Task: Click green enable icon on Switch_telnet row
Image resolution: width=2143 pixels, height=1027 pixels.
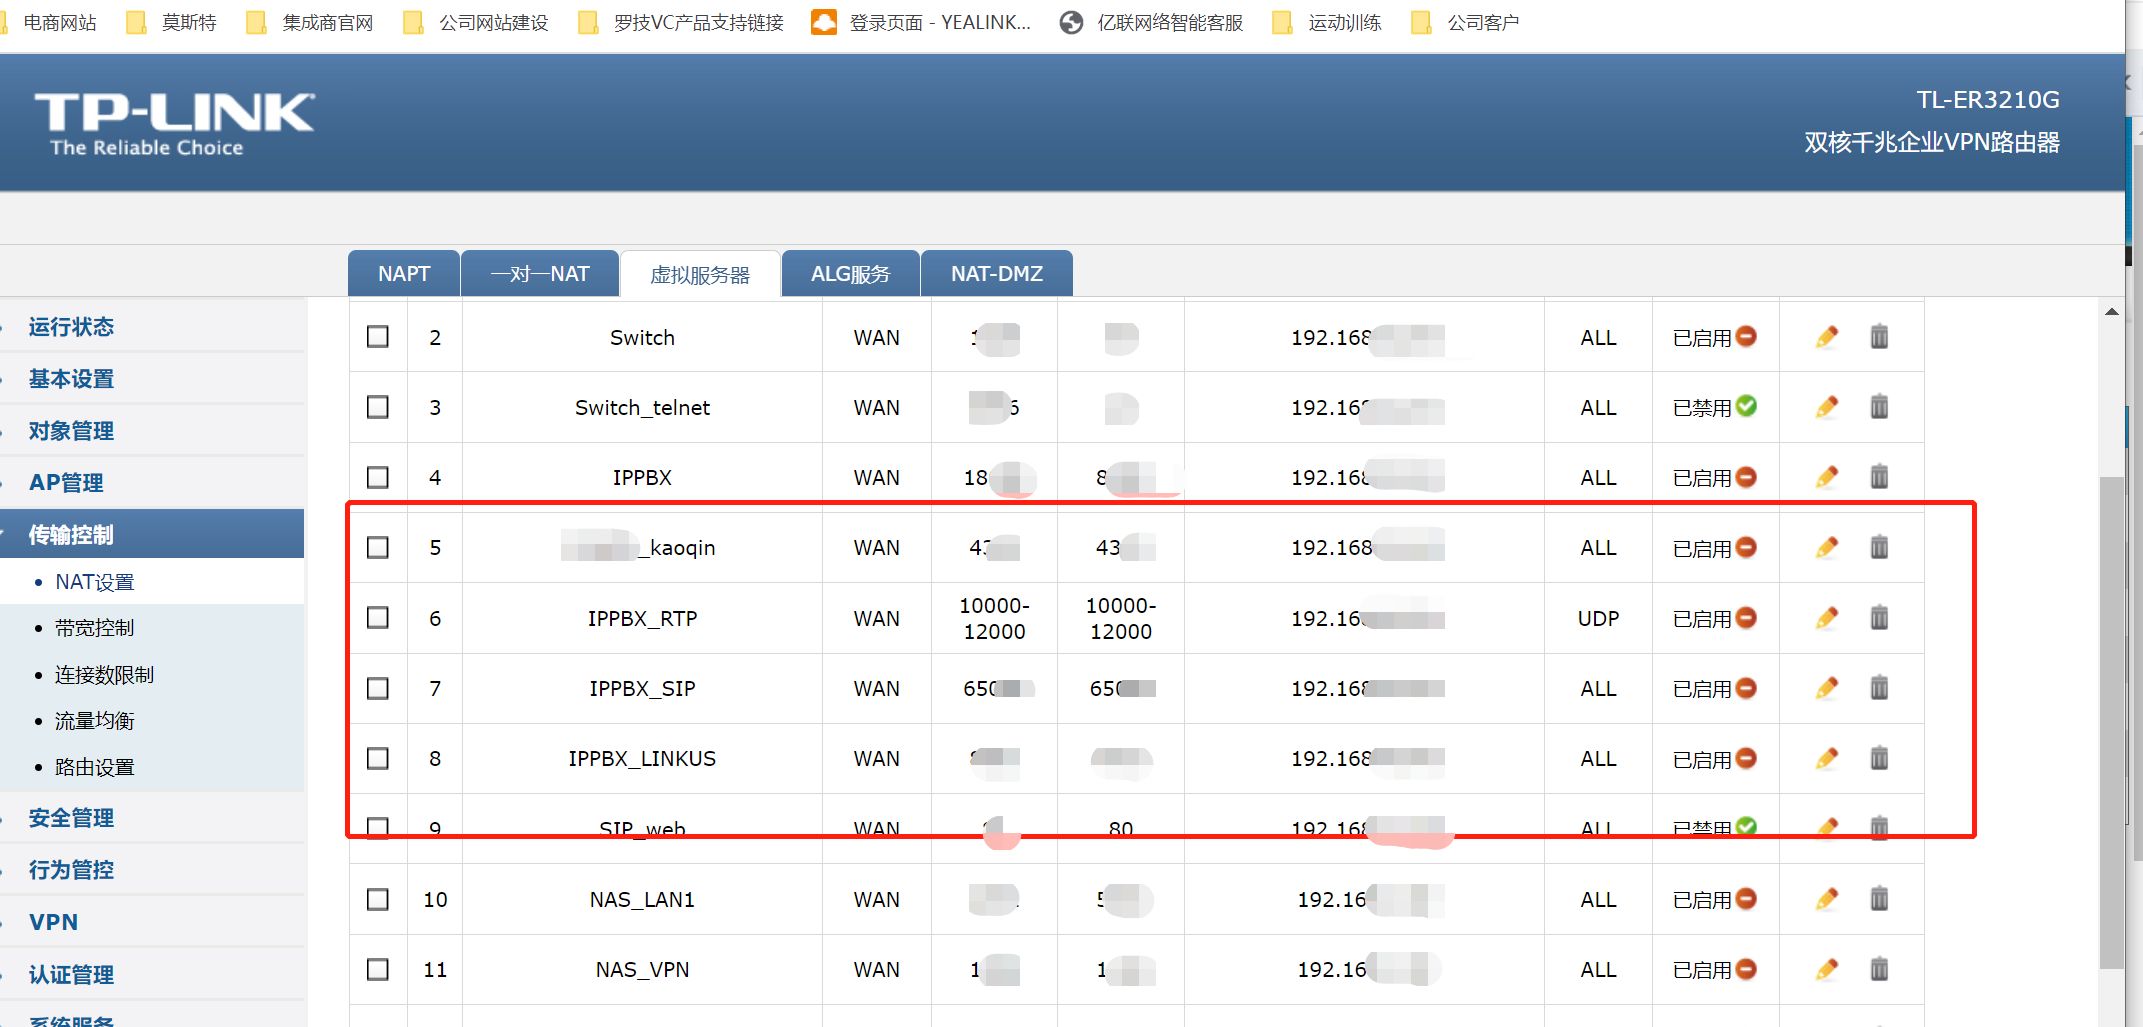Action: [1746, 406]
